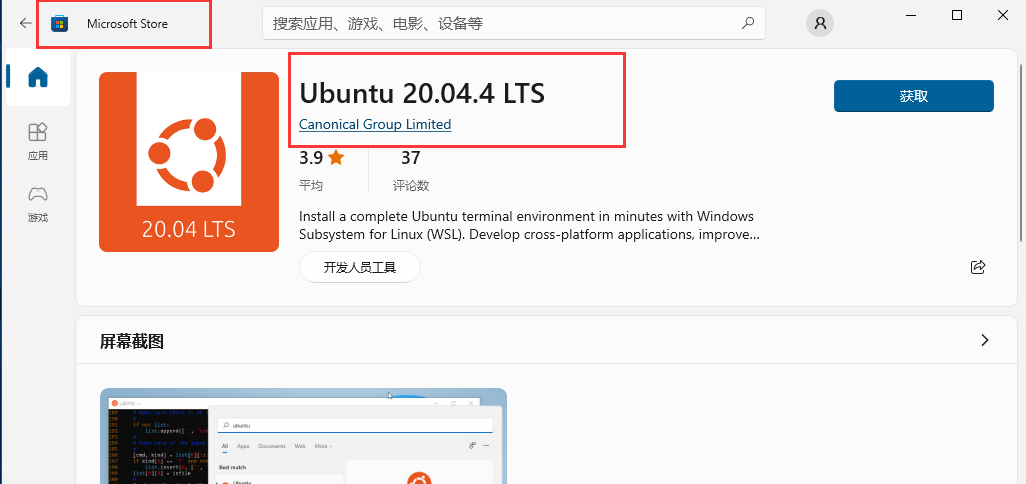
Task: Click the 3.9 average rating value
Action: point(311,158)
